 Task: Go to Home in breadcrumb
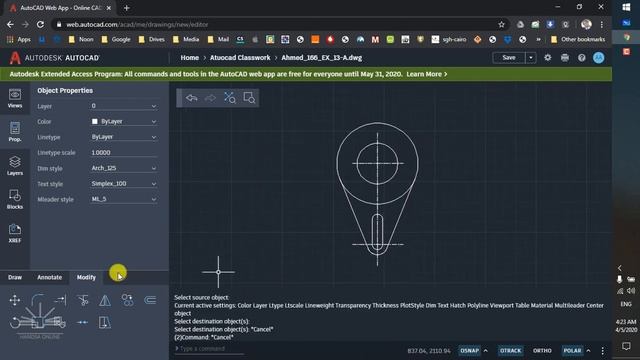pos(189,58)
